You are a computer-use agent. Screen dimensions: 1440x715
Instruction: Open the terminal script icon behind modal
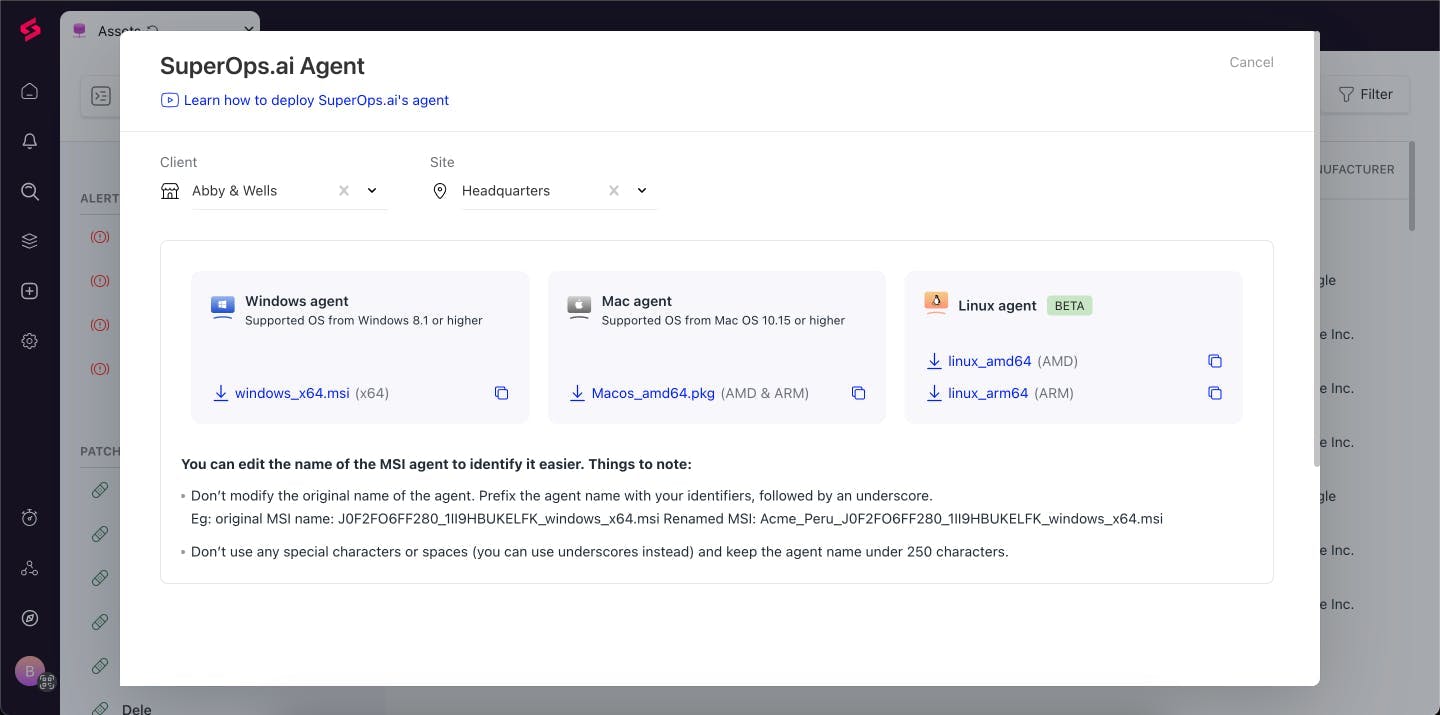[x=100, y=96]
